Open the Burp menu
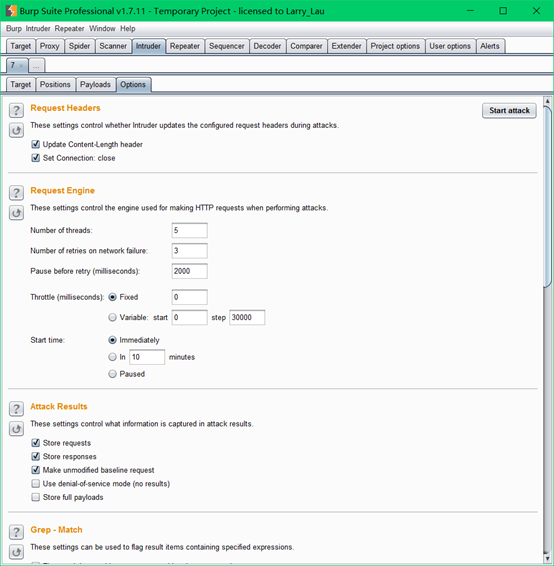554x566 pixels. click(x=14, y=29)
